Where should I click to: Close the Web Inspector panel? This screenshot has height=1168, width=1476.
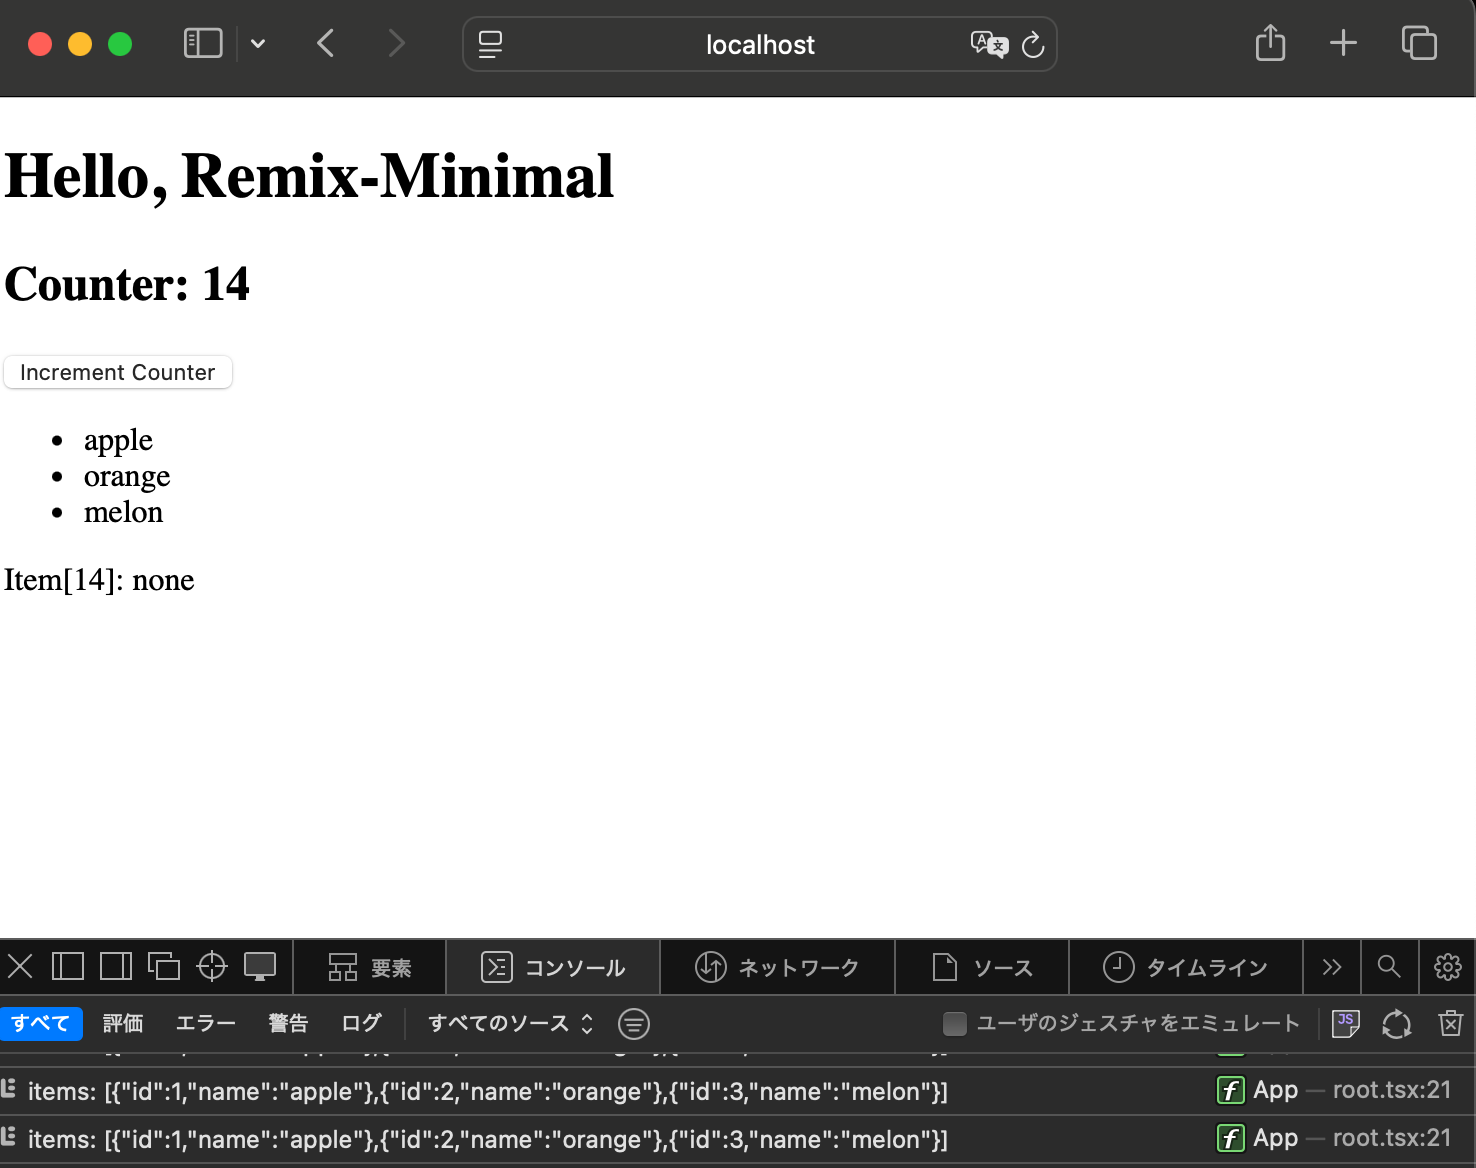pos(20,966)
